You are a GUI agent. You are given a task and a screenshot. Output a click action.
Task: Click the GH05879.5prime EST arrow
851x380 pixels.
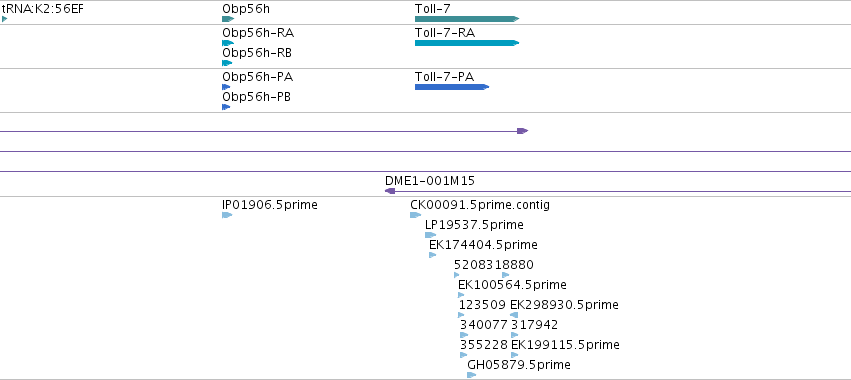tap(472, 375)
